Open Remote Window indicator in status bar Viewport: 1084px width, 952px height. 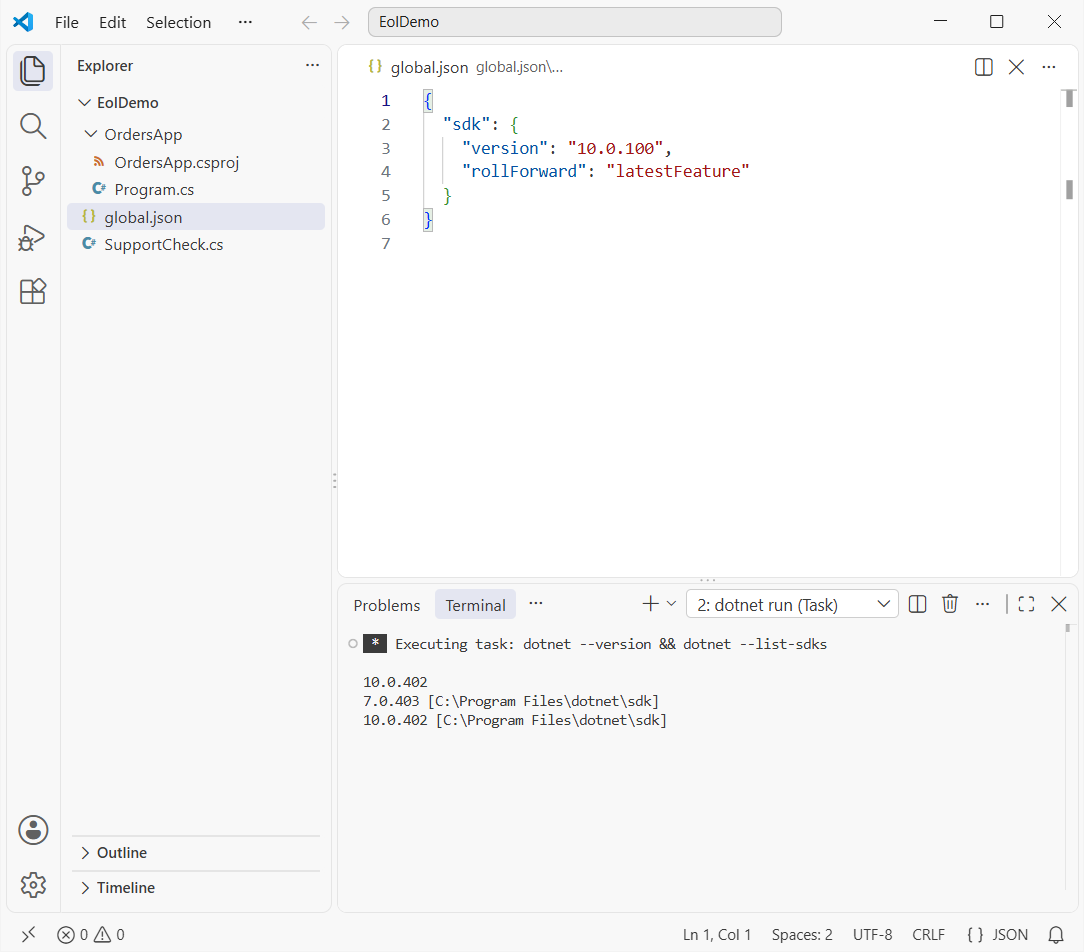pyautogui.click(x=28, y=935)
